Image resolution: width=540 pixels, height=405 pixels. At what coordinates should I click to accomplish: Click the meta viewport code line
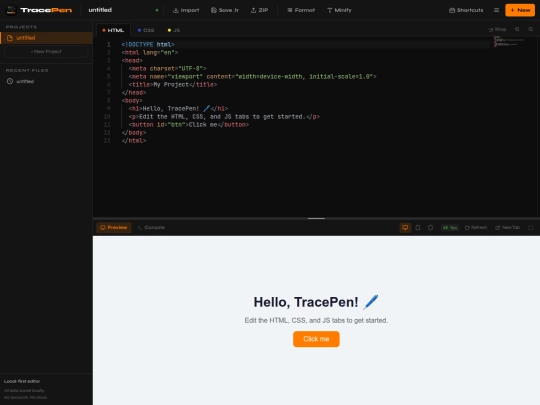coord(252,76)
